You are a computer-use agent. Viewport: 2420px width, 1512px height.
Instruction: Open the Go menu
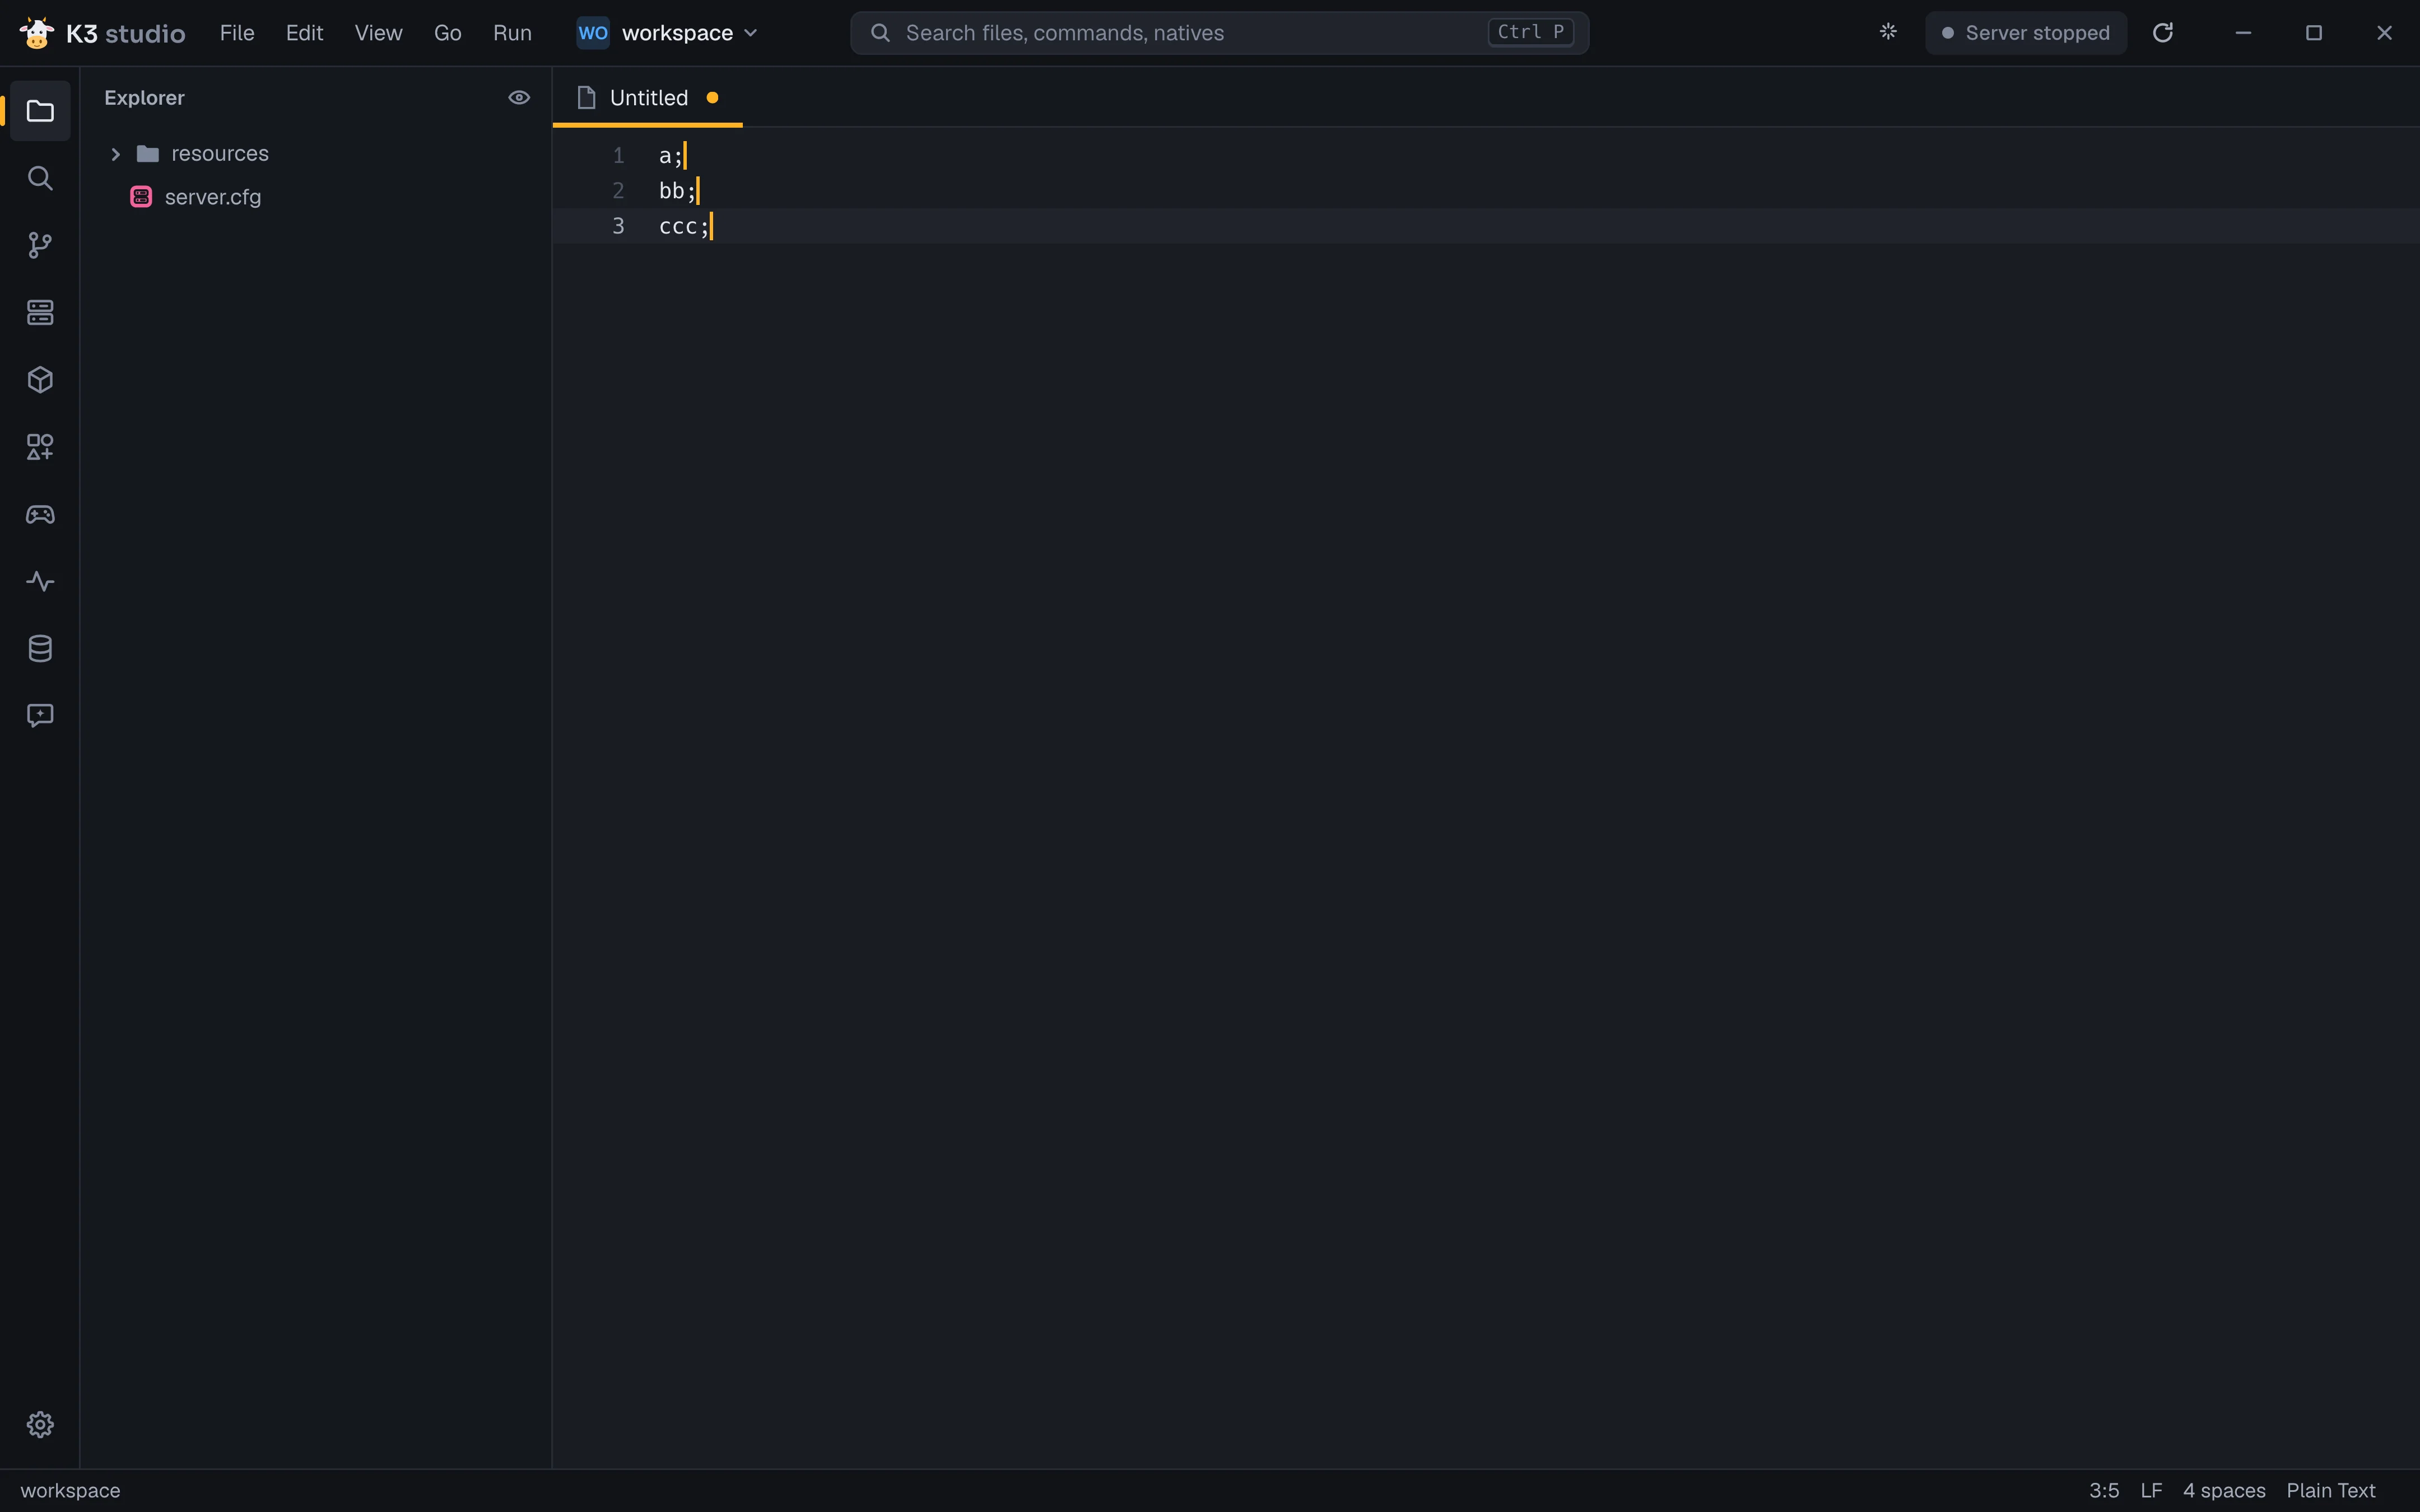pyautogui.click(x=447, y=33)
